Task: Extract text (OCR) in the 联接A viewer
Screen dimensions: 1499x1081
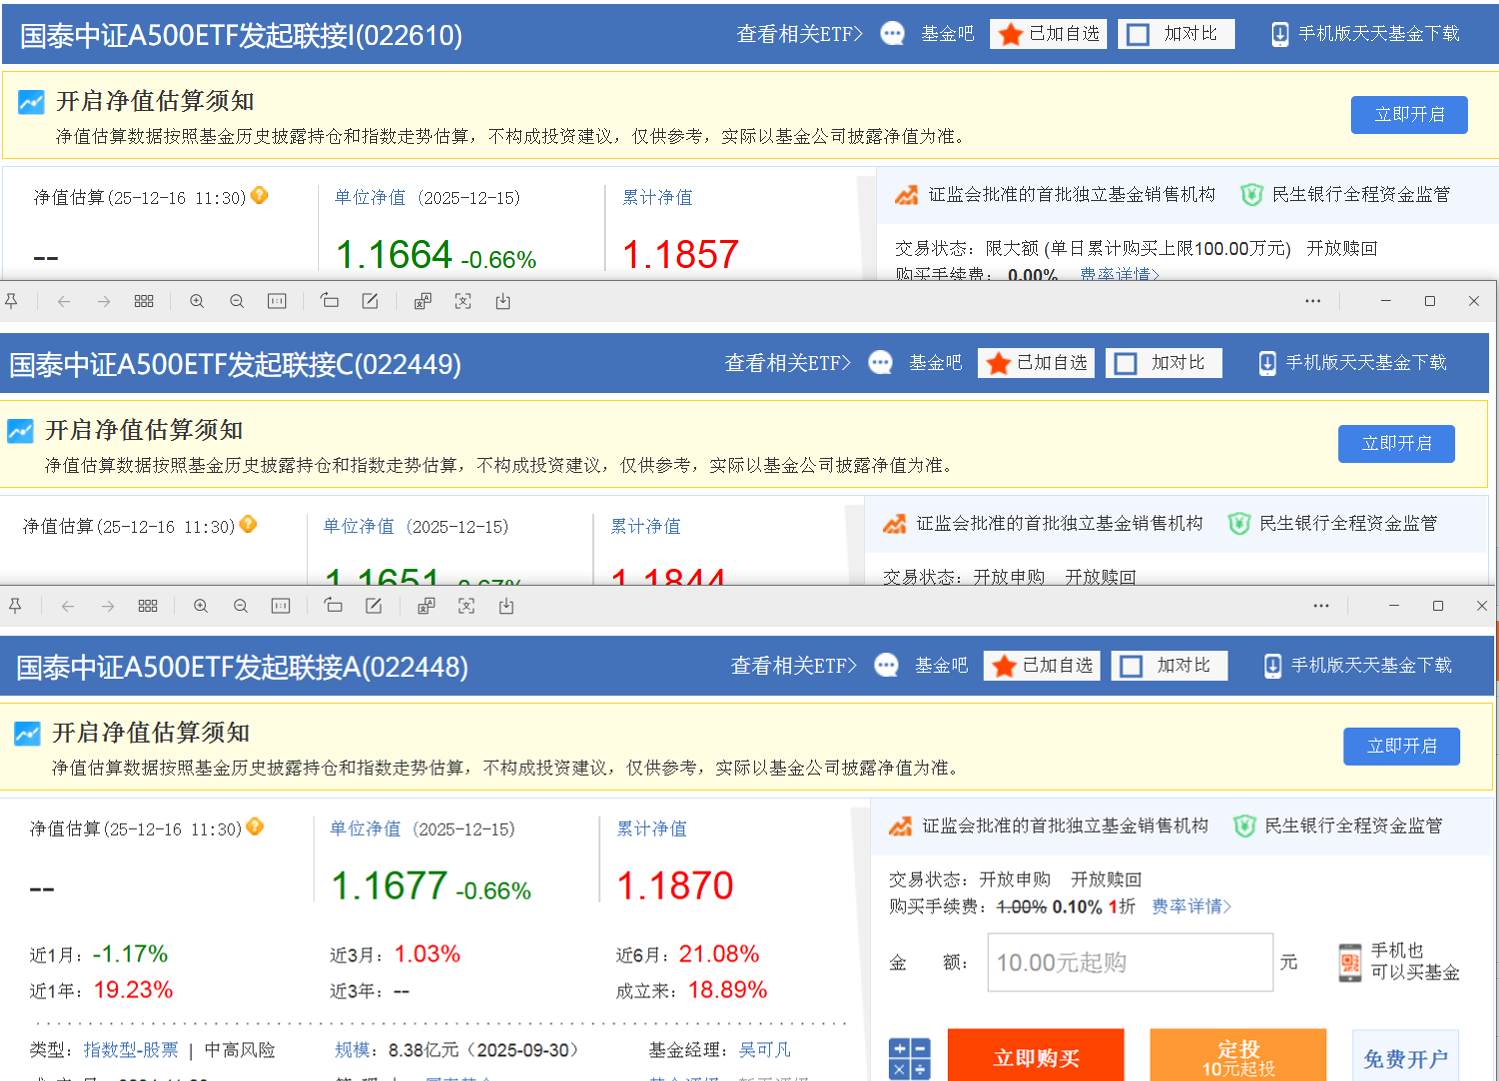Action: pos(466,606)
